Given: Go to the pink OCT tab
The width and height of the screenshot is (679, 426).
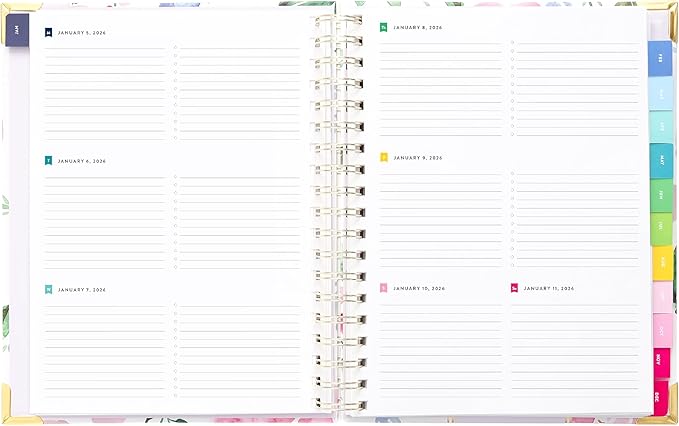Looking at the screenshot, I should pyautogui.click(x=663, y=331).
